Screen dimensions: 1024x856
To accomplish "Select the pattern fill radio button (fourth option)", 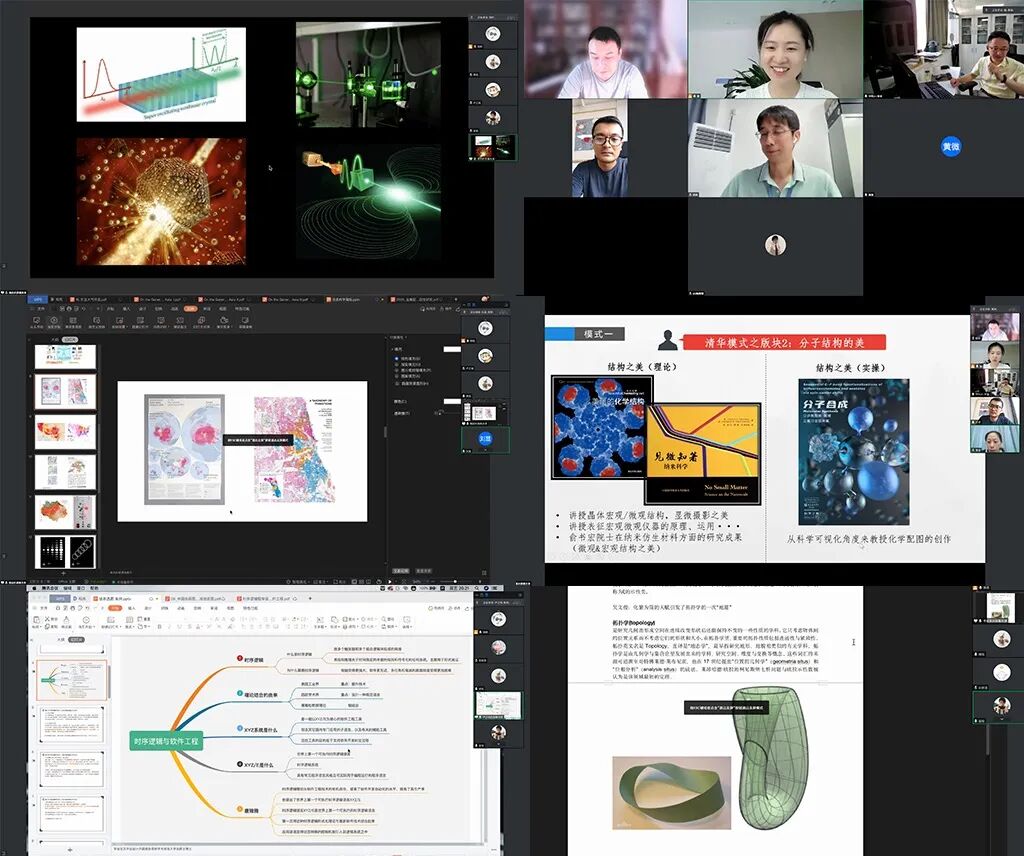I will click(396, 376).
